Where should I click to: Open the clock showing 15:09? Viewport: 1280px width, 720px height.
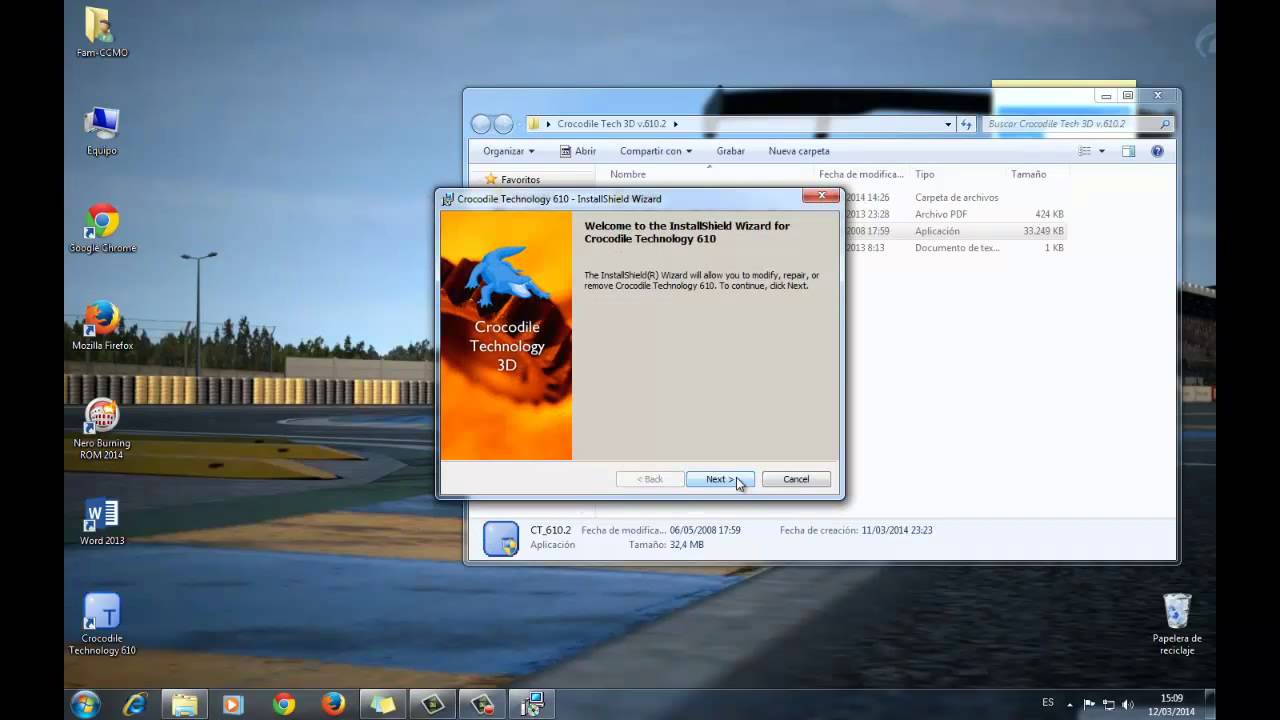pyautogui.click(x=1172, y=704)
